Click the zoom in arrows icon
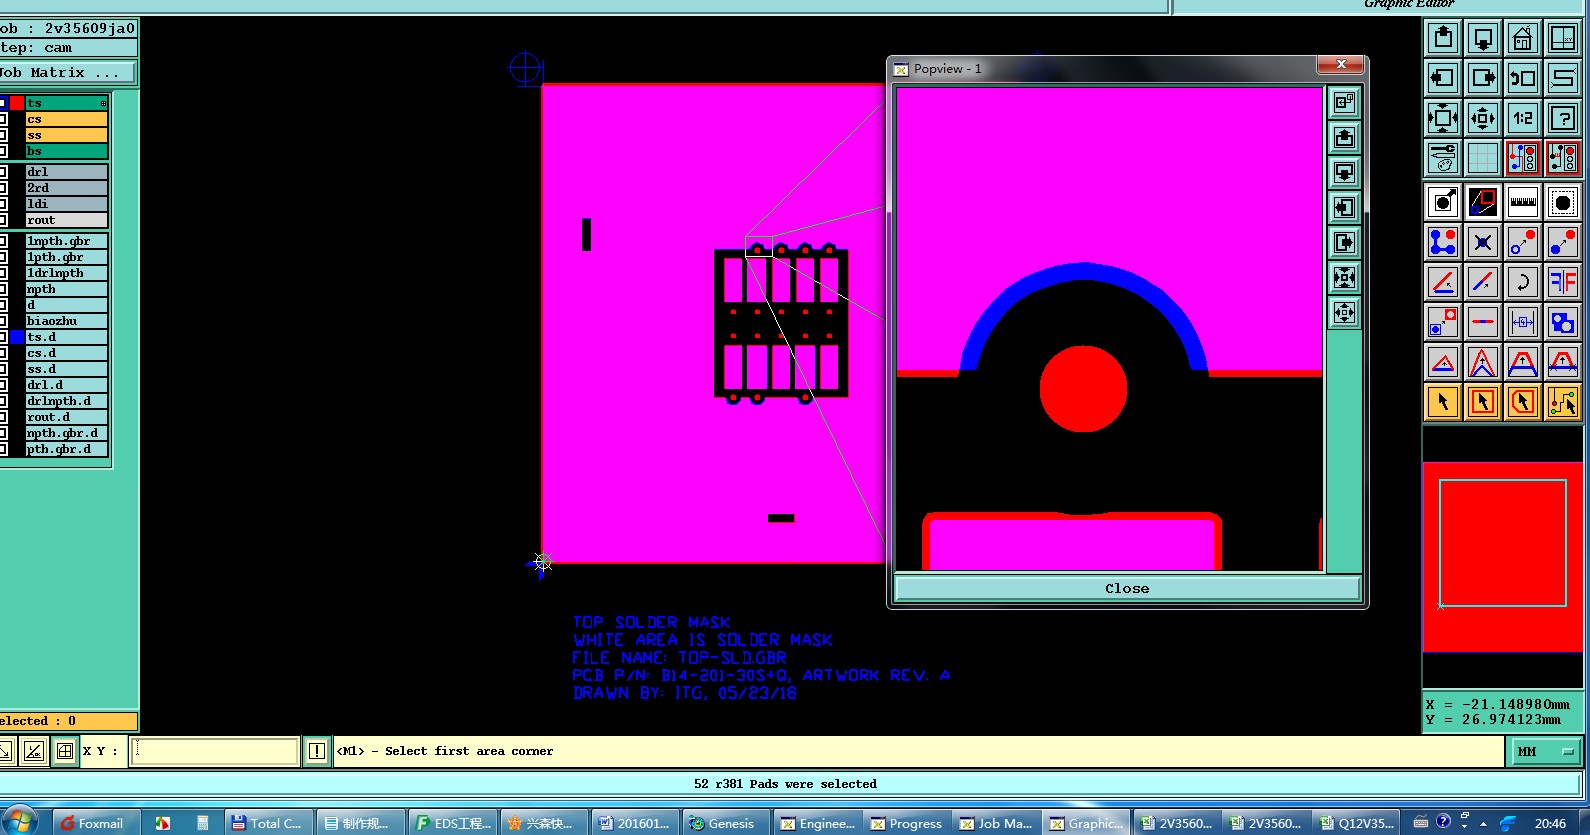The width and height of the screenshot is (1590, 835). (x=1443, y=118)
